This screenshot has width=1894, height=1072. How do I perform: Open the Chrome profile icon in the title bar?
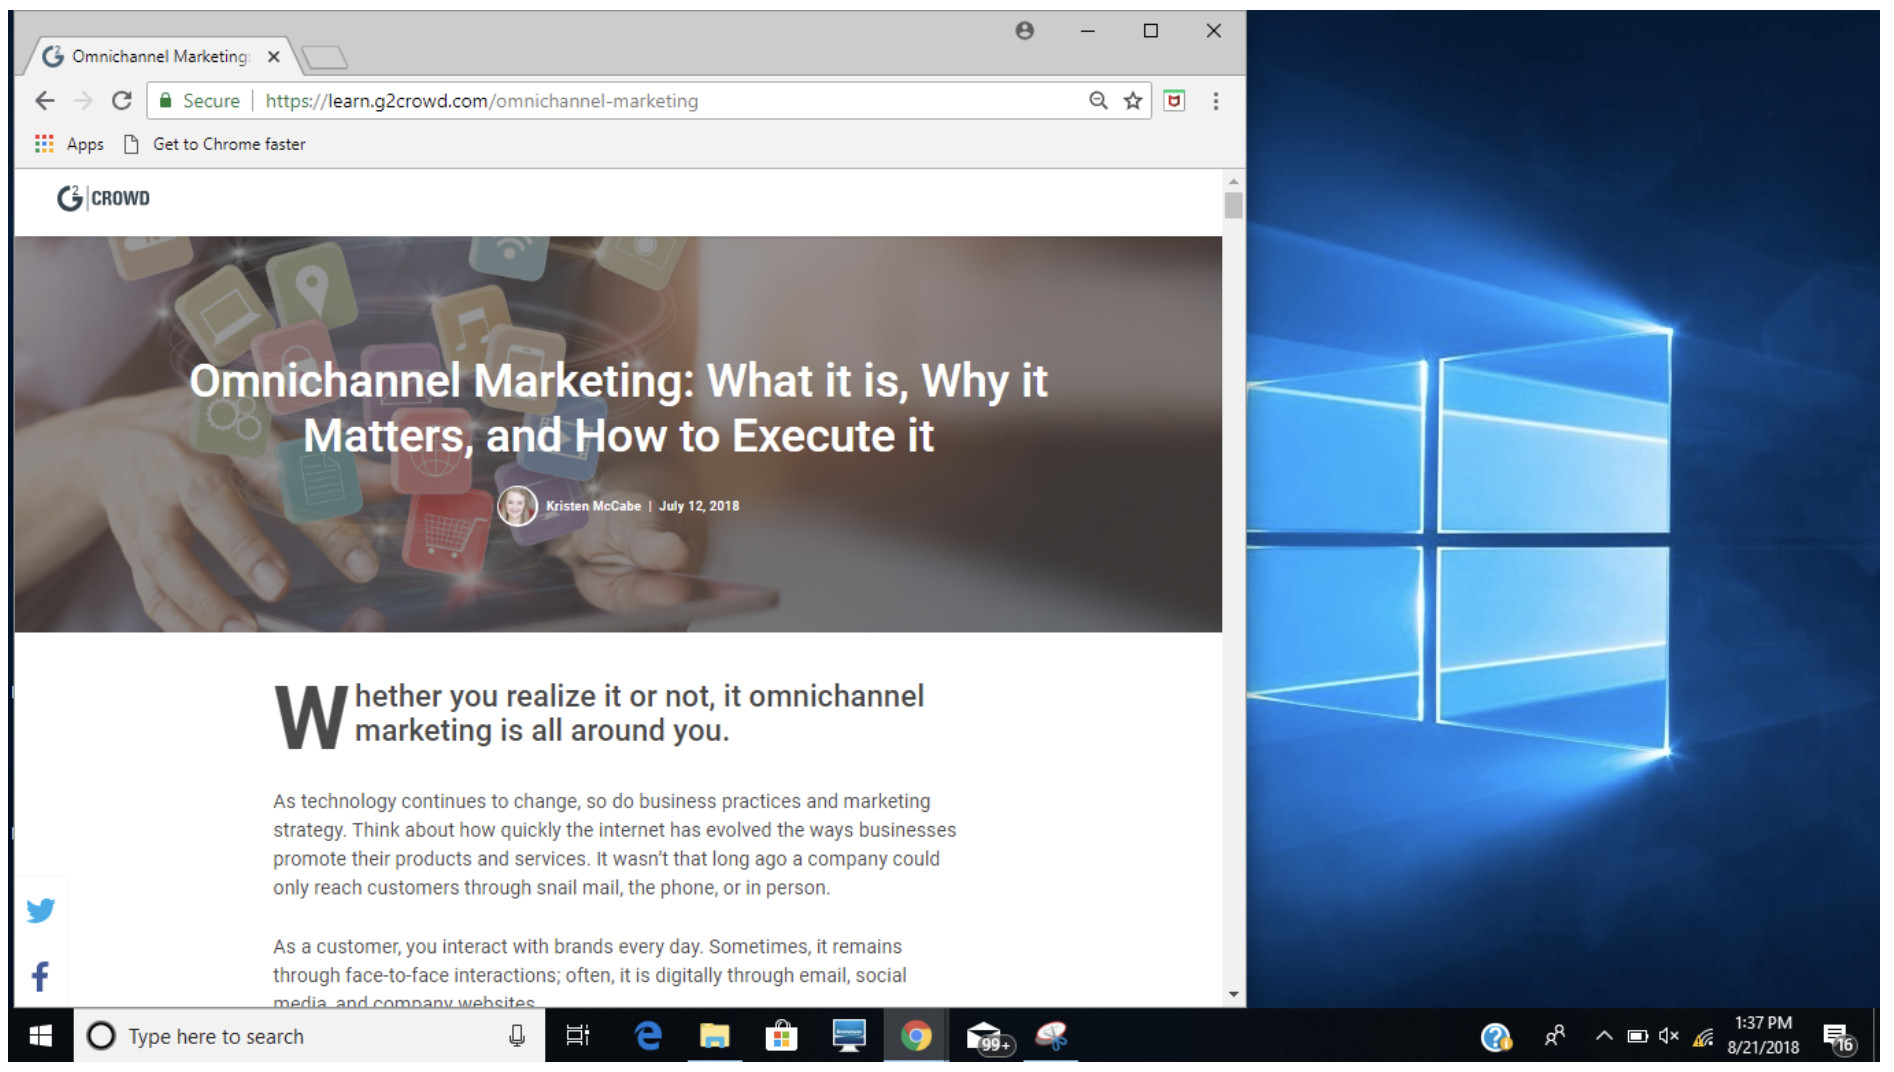(x=1024, y=31)
